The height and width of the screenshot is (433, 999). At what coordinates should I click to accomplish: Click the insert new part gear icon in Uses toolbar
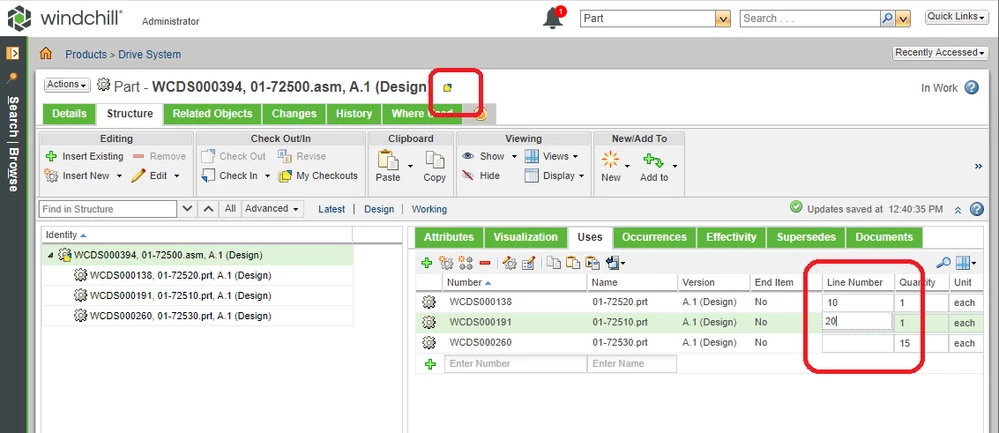(x=446, y=262)
